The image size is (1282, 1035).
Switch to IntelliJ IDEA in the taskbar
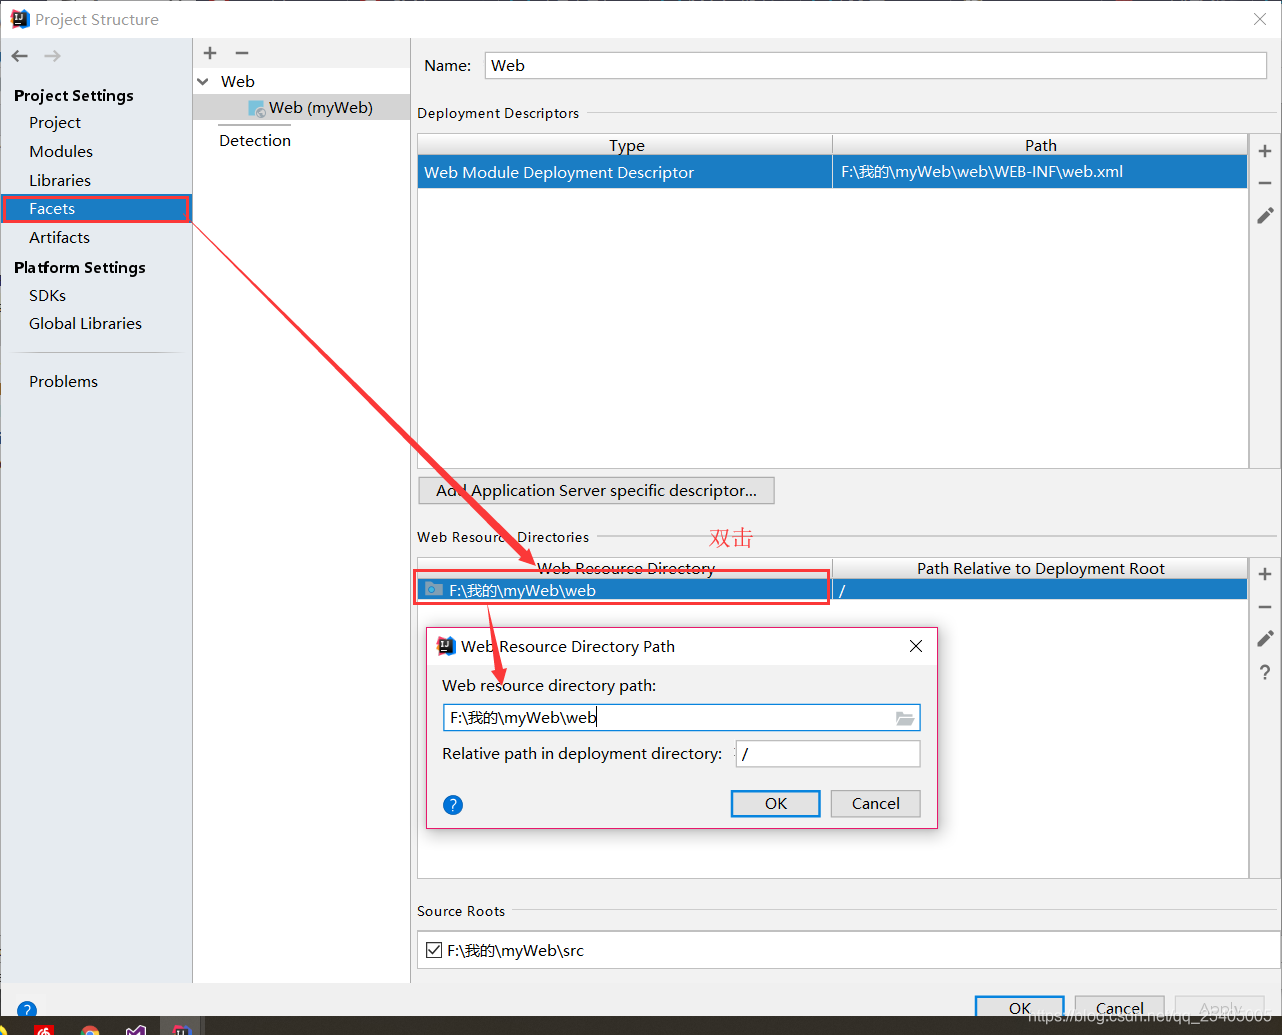181,1028
